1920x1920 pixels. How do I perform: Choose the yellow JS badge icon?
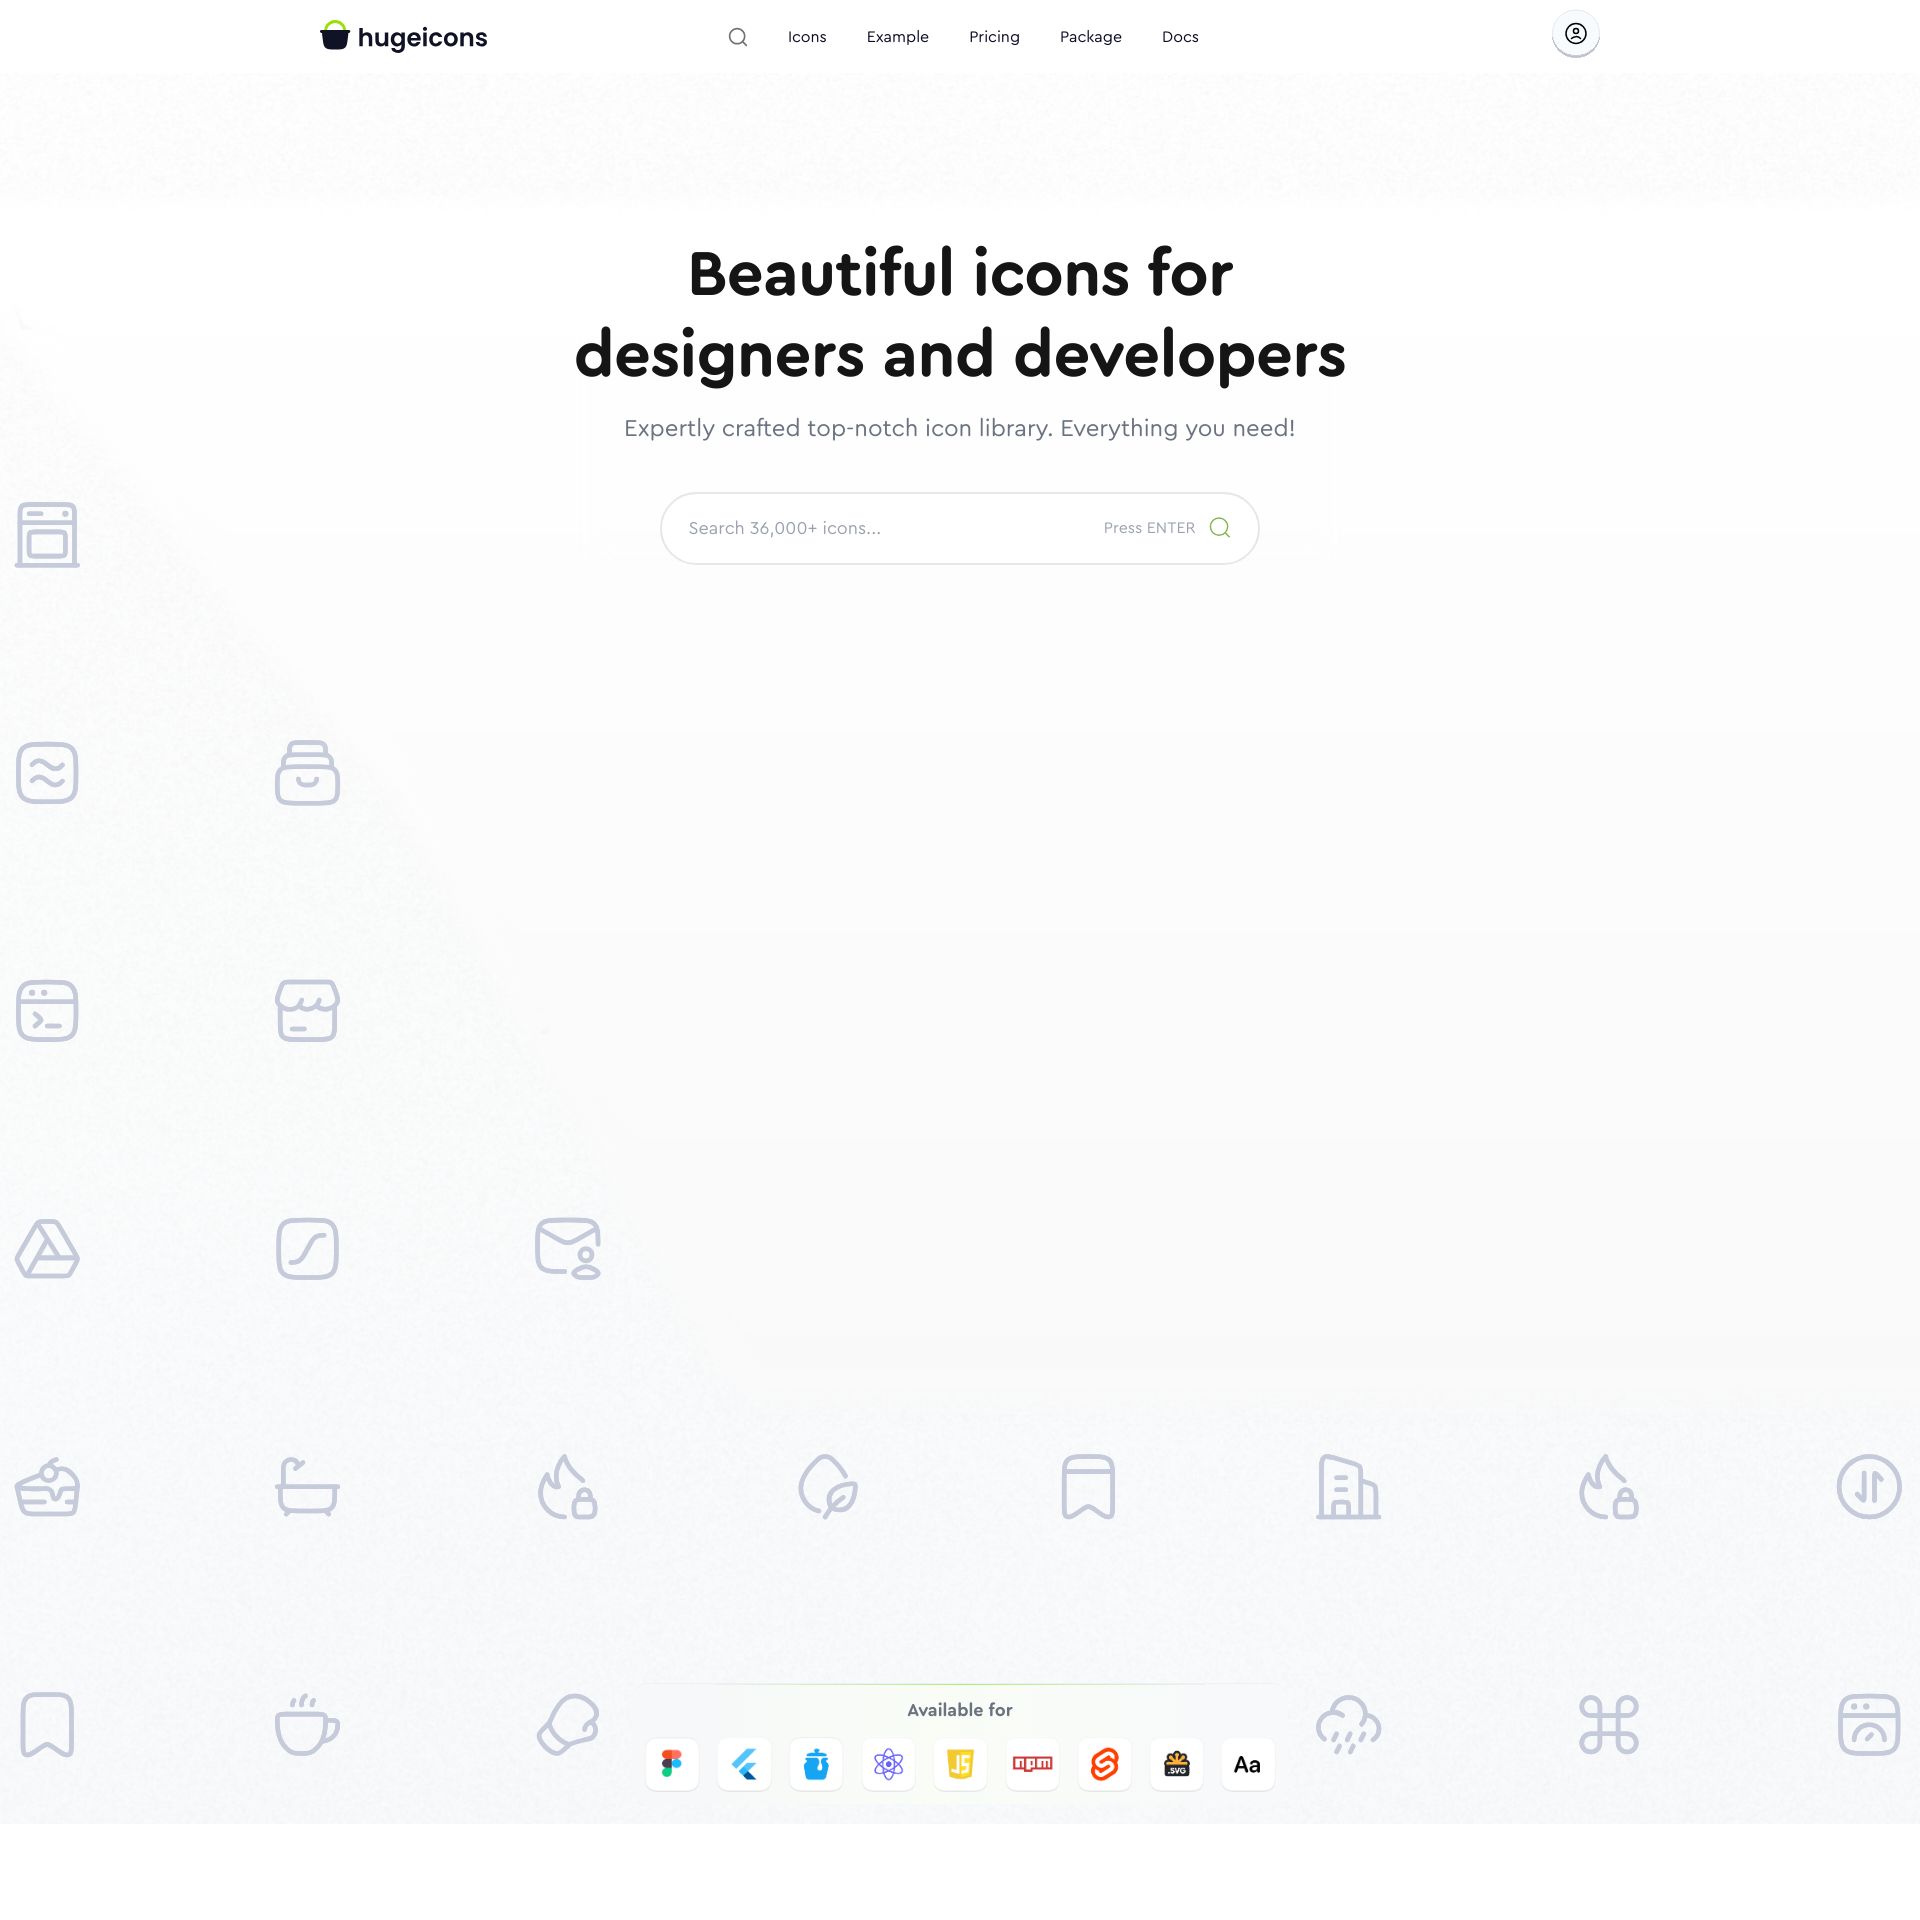(x=960, y=1764)
